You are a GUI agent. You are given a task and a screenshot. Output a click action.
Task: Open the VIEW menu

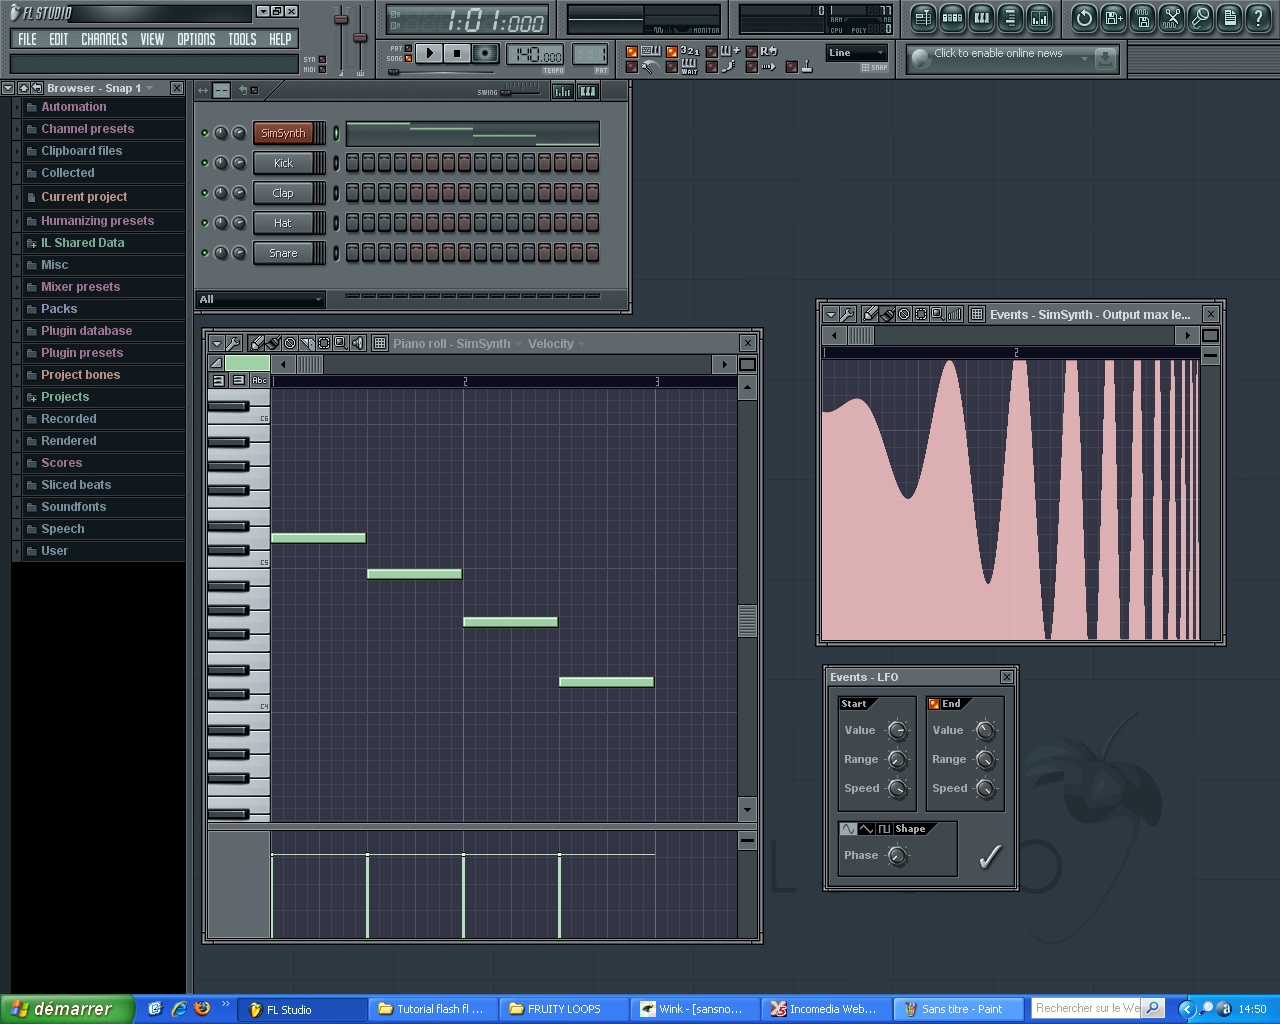pos(152,39)
